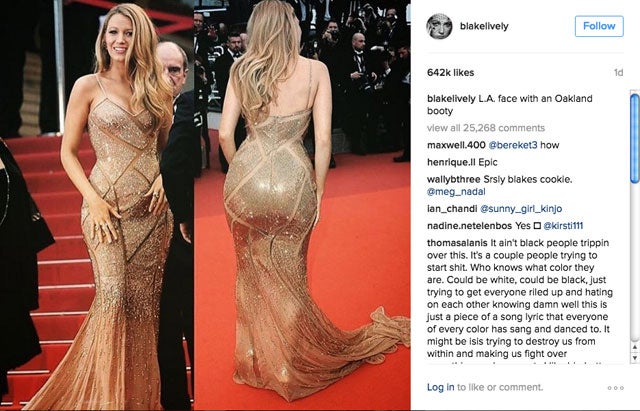Viewport: 640px width, 411px height.
Task: Click the front-view gown photo
Action: 97,205
